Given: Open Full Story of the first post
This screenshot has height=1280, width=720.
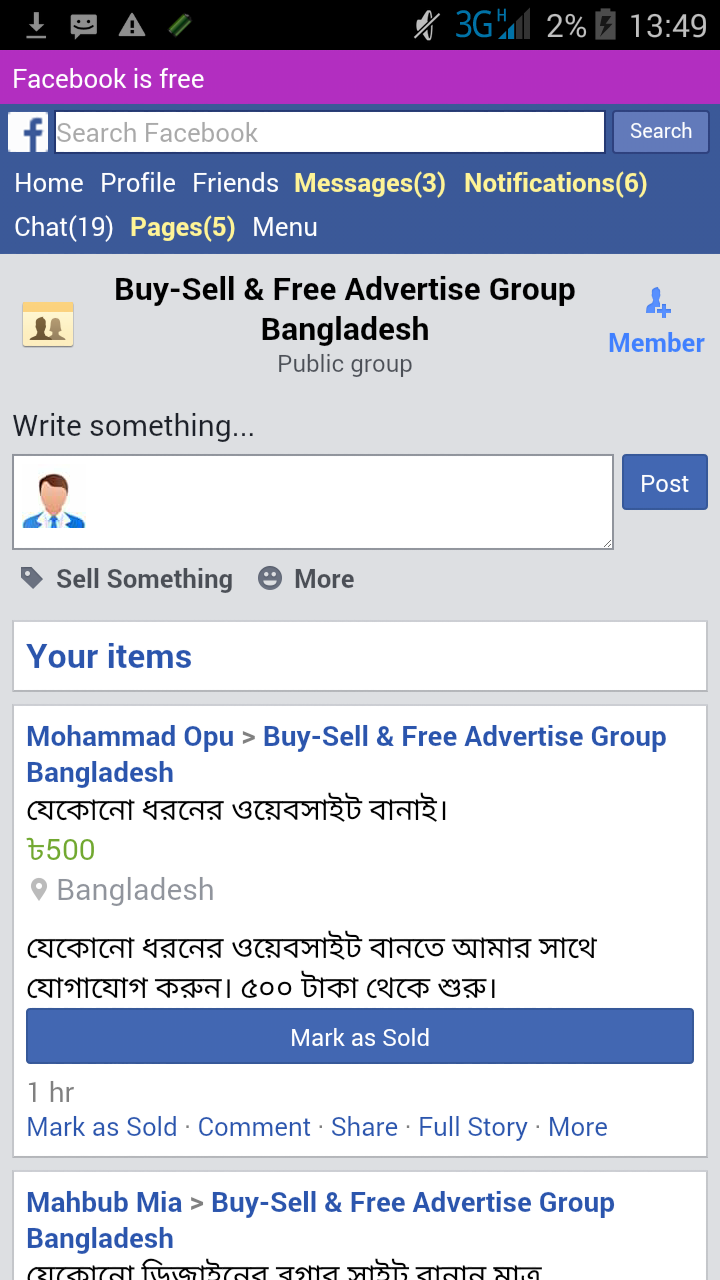Looking at the screenshot, I should 473,1127.
